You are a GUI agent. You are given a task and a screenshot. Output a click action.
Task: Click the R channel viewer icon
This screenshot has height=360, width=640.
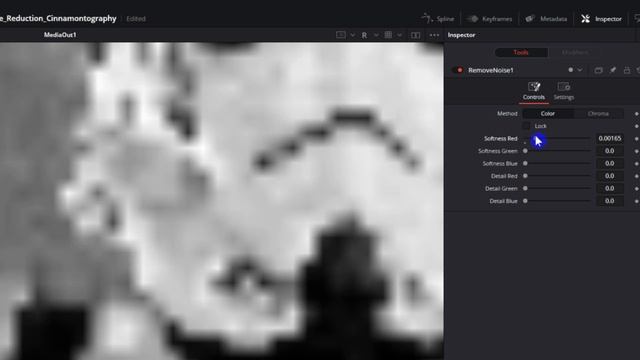coord(364,36)
